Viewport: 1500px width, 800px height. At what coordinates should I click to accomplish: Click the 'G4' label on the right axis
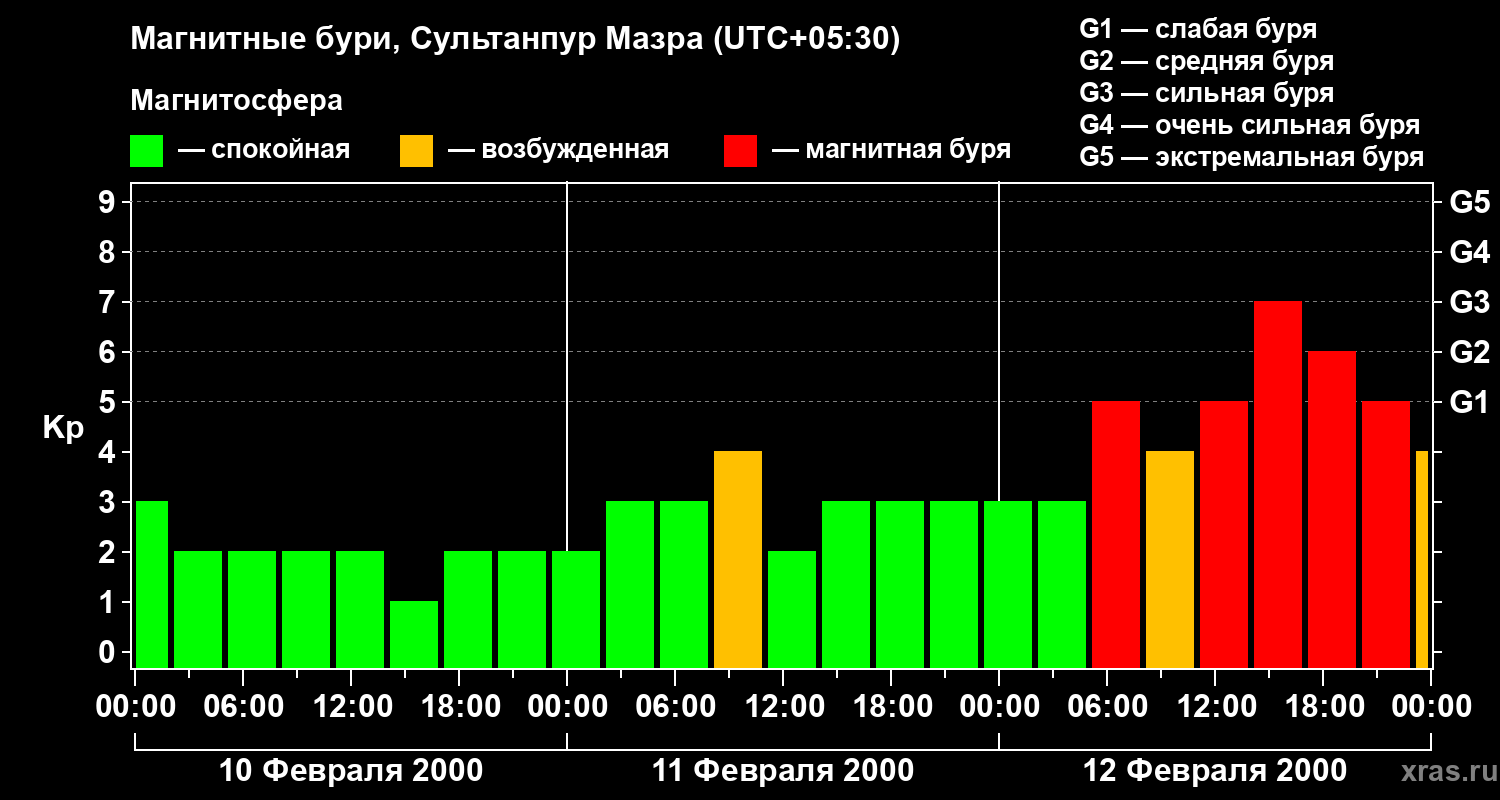point(1469,252)
